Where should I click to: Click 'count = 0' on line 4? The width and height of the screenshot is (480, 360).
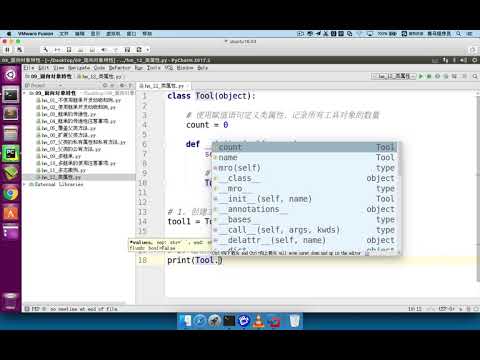pyautogui.click(x=207, y=125)
